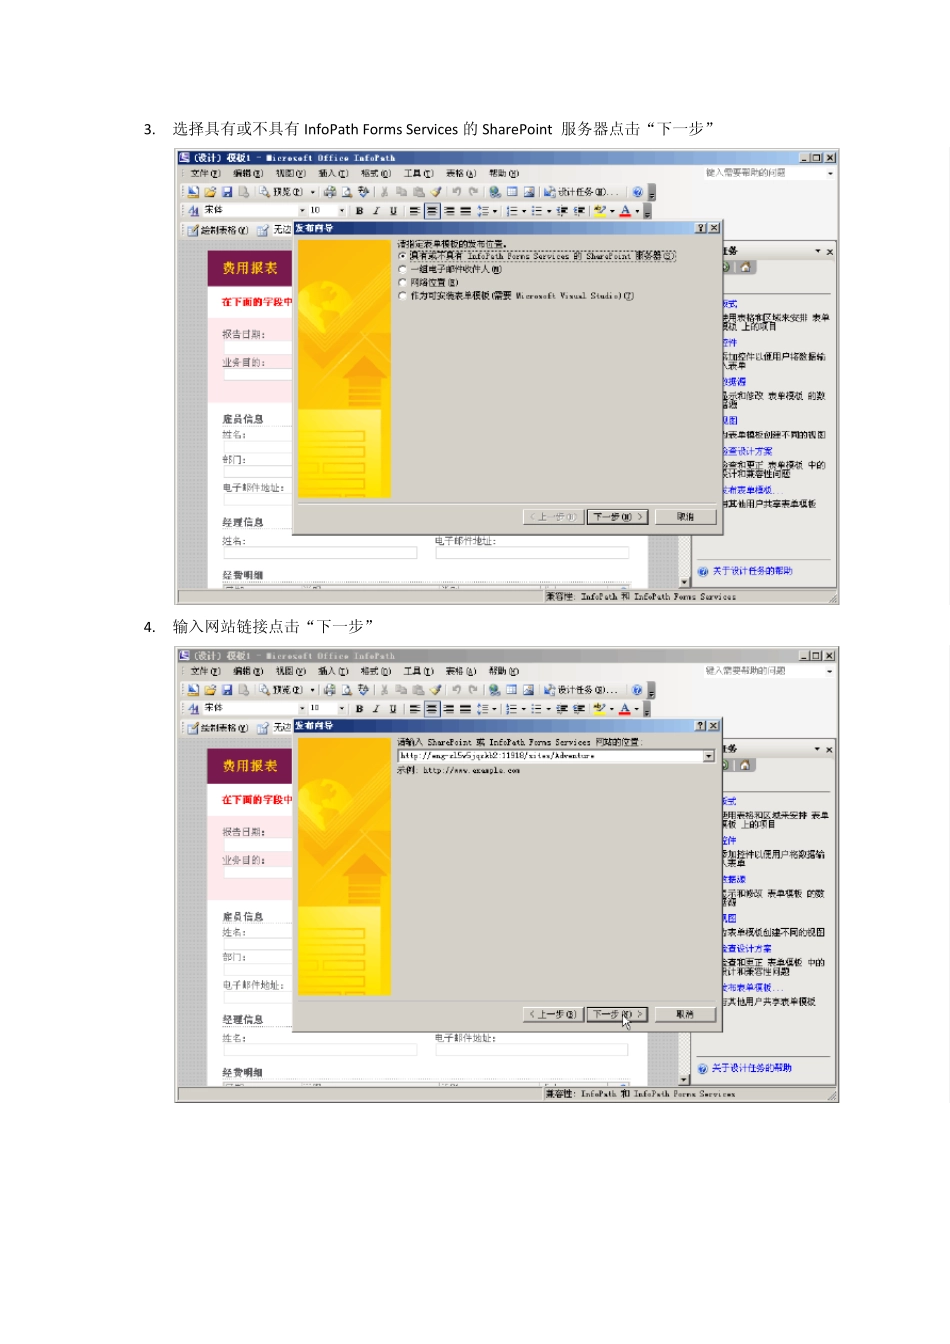Viewport: 950px width, 1344px height.
Task: Click Center alignment in upper screenshot toolbar
Action: click(432, 211)
